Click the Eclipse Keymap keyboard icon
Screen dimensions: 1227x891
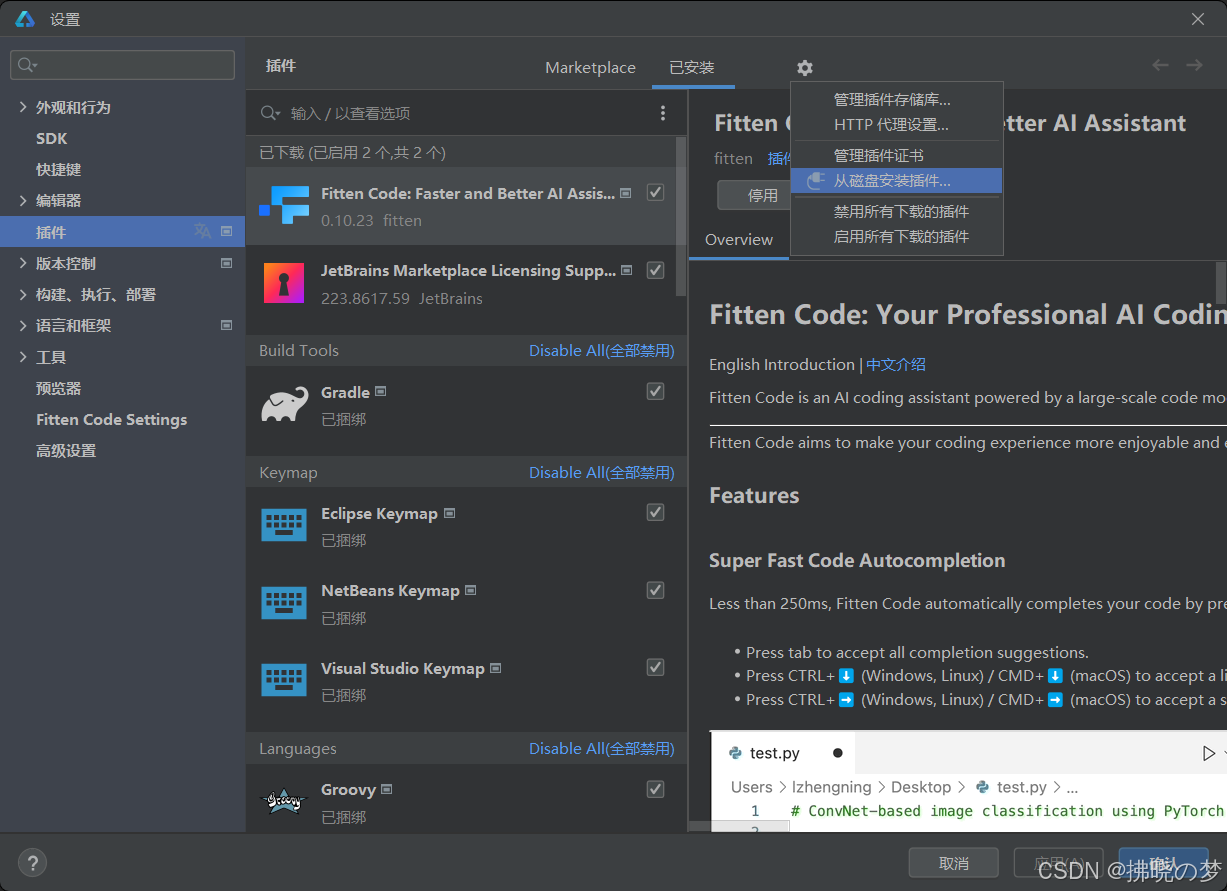tap(283, 525)
